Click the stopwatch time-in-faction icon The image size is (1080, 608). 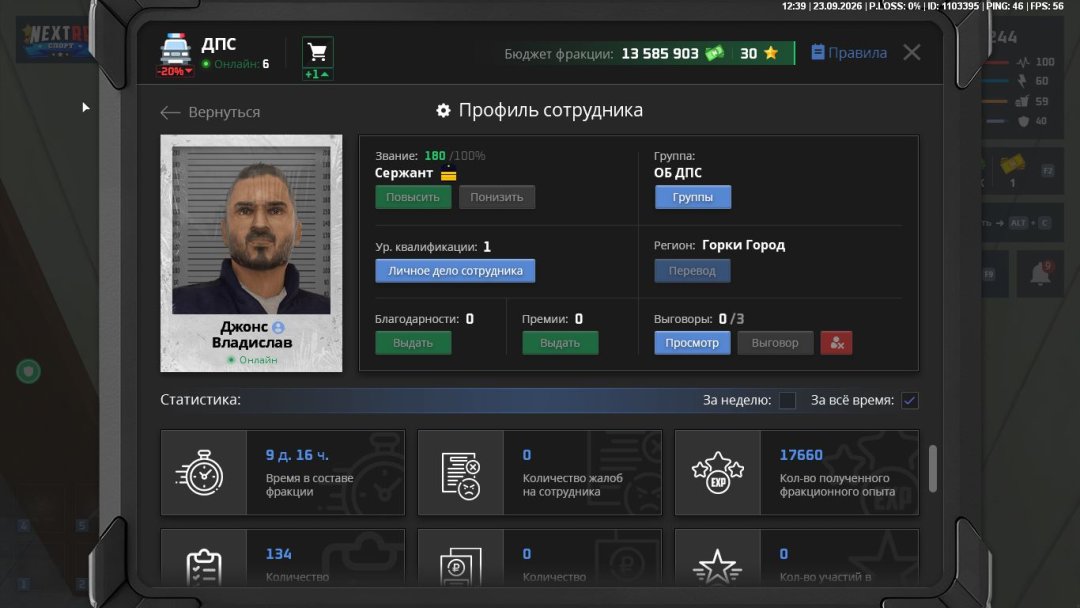[x=201, y=472]
